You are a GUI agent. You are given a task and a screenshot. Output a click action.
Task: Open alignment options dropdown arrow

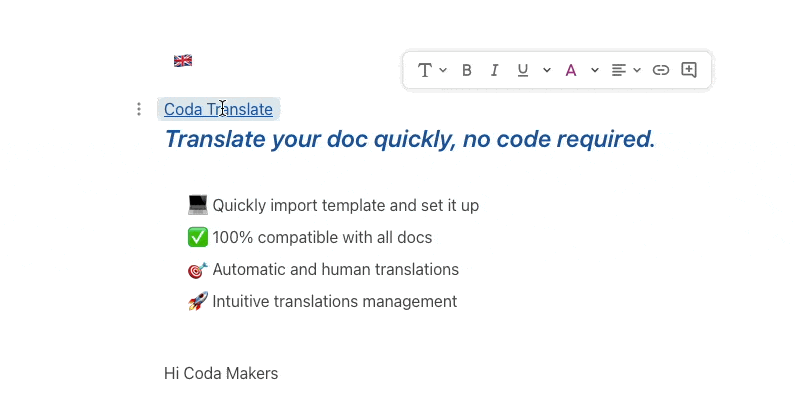(x=637, y=70)
